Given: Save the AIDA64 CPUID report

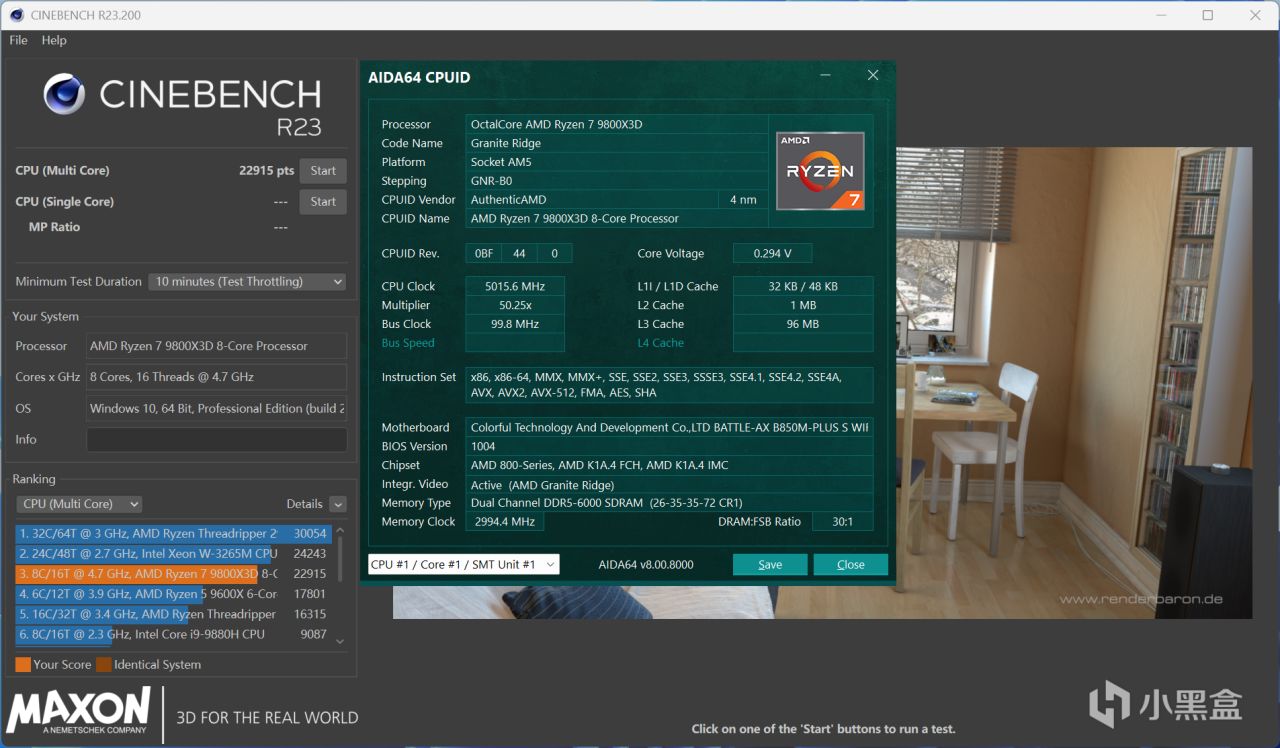Looking at the screenshot, I should [x=770, y=565].
